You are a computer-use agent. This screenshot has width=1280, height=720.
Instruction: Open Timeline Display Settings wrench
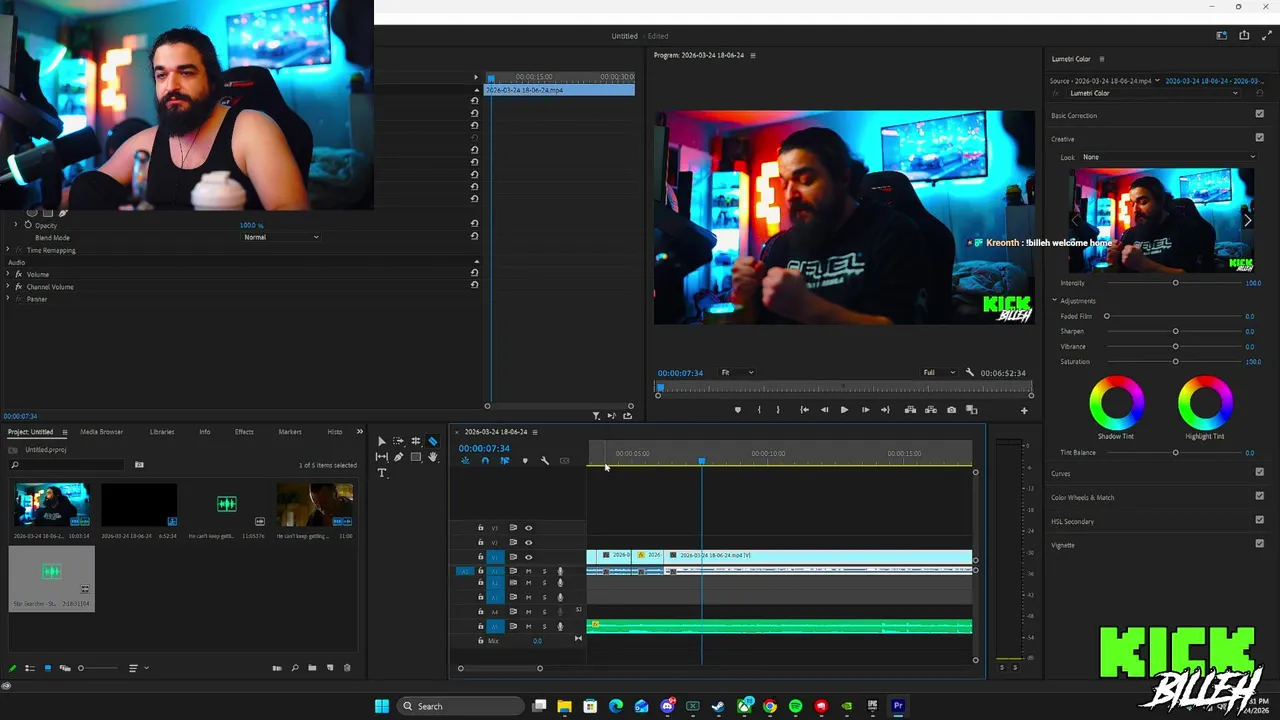click(x=545, y=461)
